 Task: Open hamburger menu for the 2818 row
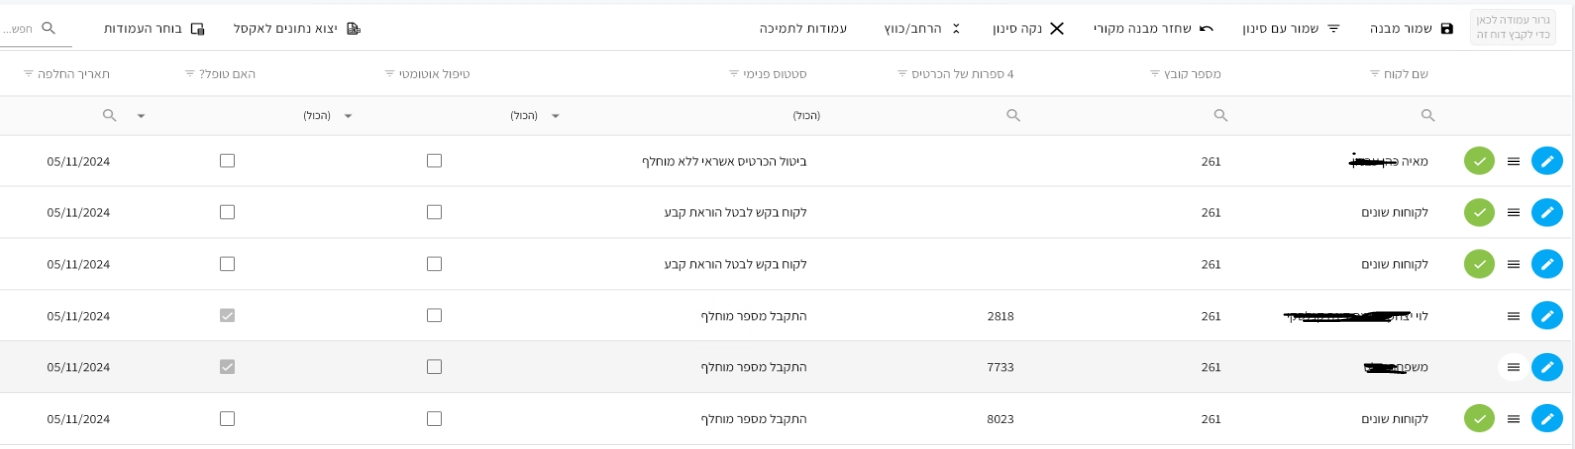(x=1513, y=316)
